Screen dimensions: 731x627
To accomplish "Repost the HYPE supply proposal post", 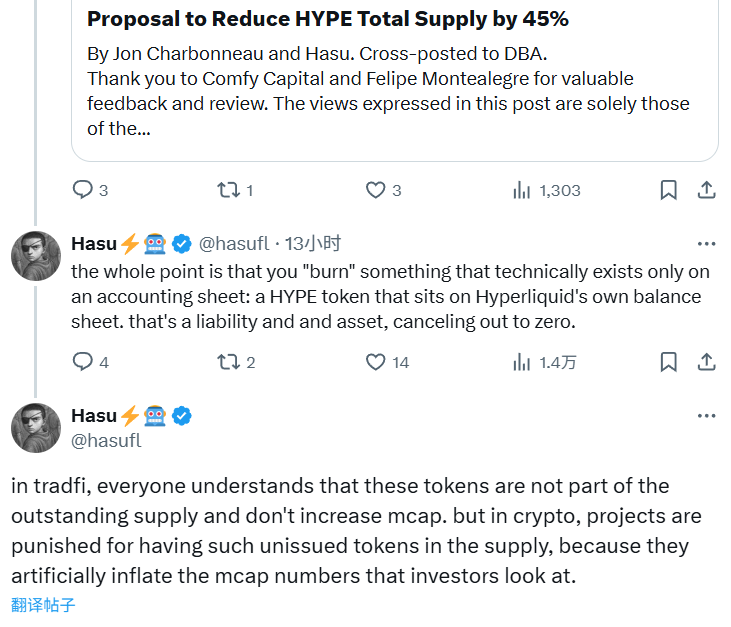I will coord(228,190).
